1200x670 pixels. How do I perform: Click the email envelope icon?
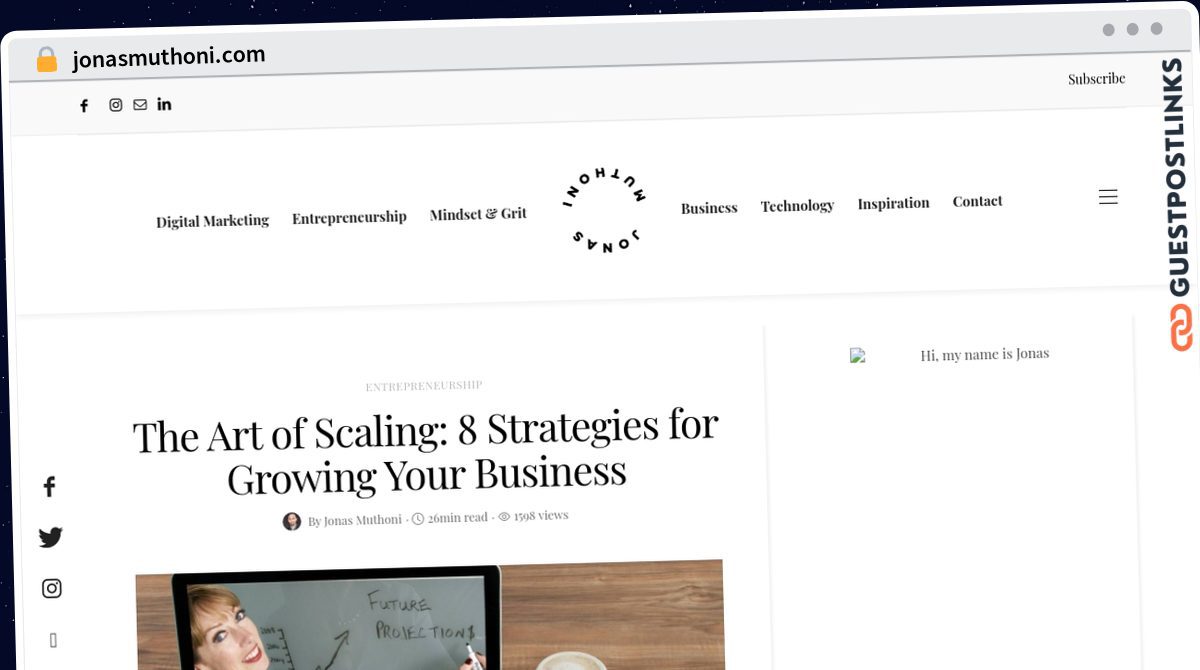pyautogui.click(x=140, y=104)
